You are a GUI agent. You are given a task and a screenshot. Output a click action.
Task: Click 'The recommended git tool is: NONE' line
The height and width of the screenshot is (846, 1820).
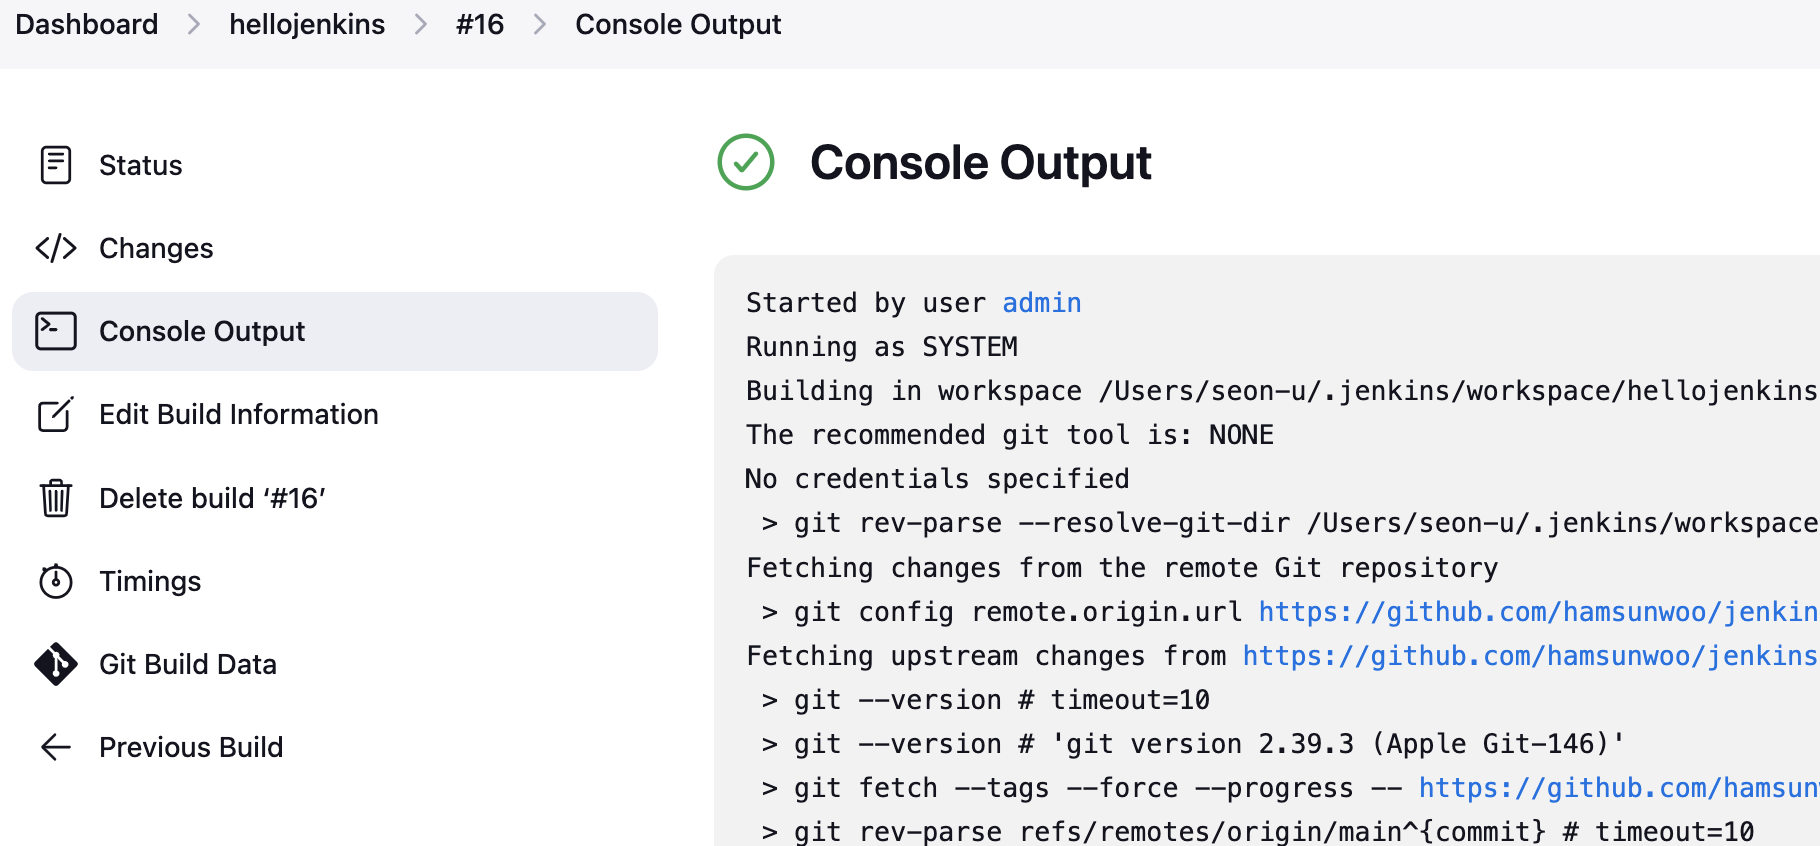1010,435
